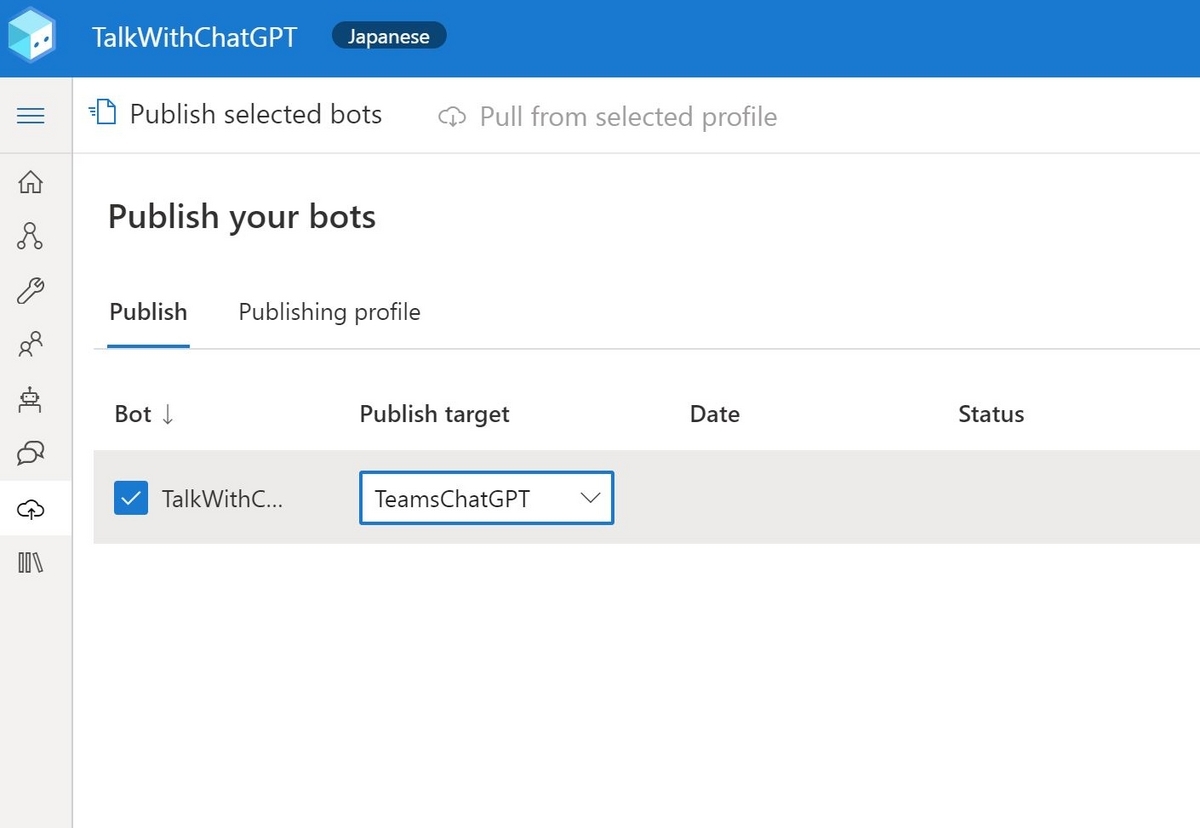The height and width of the screenshot is (828, 1200).
Task: Select the wrench tool icon in sidebar
Action: [x=31, y=291]
